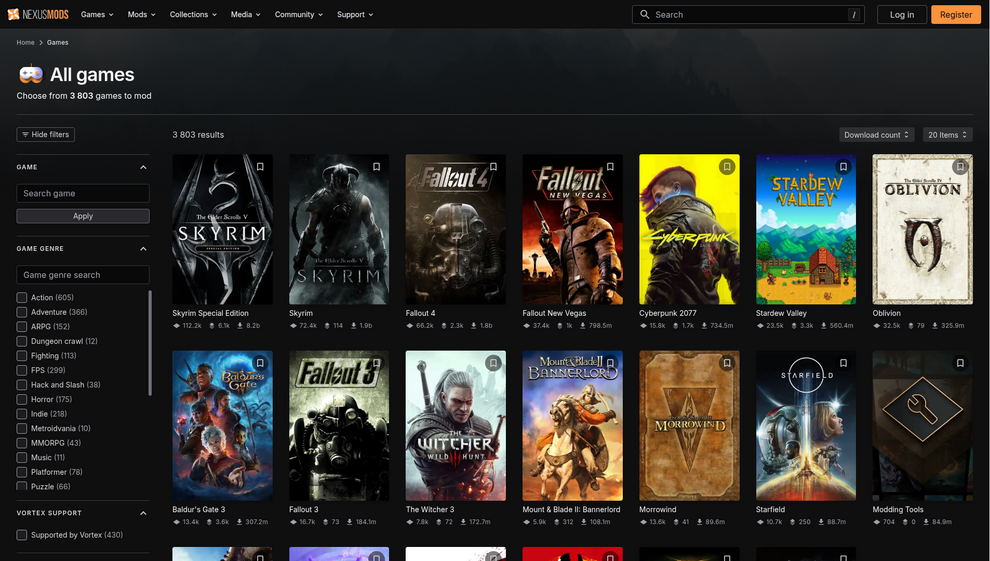Click the Hide filters button
The image size is (990, 561).
click(45, 134)
